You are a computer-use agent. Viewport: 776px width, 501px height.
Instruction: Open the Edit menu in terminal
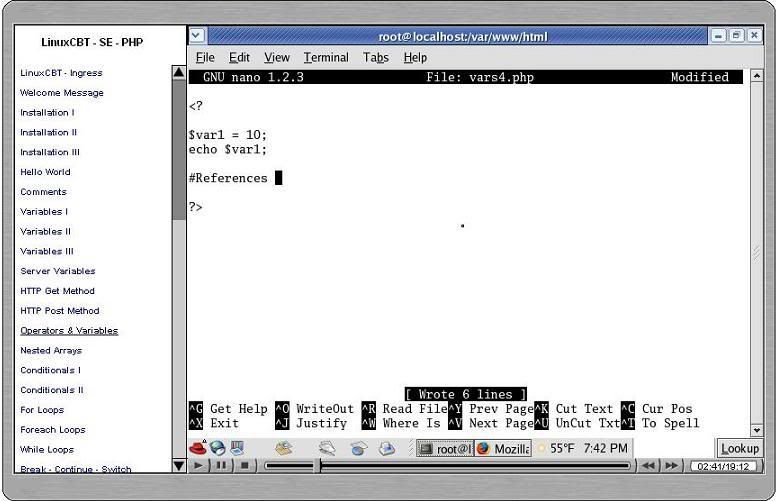(240, 57)
